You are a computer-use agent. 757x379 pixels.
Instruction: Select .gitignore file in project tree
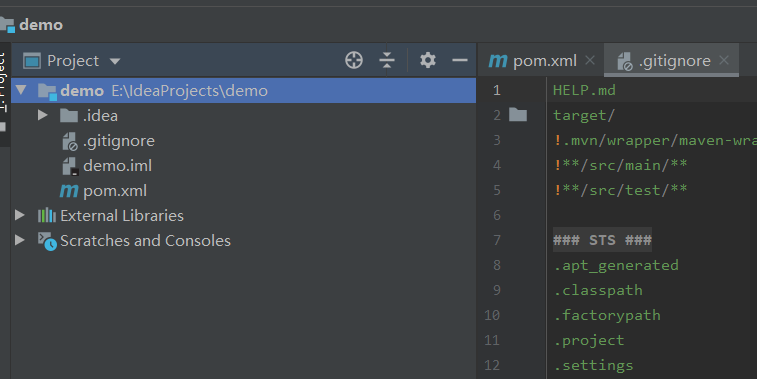(x=119, y=141)
